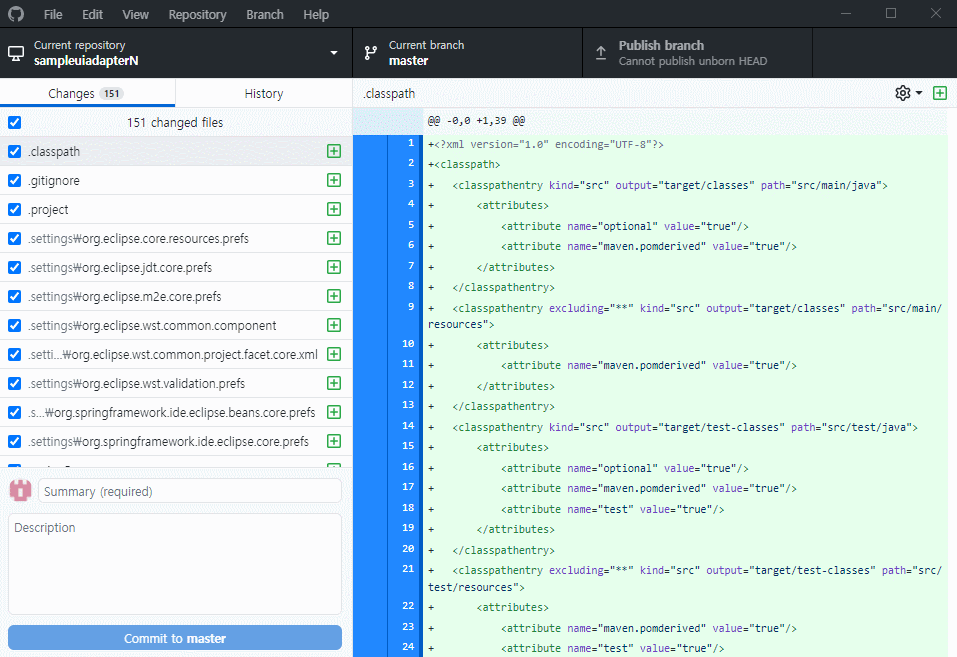Uncheck the .settings/org.eclipse.jdt.core.prefs checkbox

[x=13, y=267]
